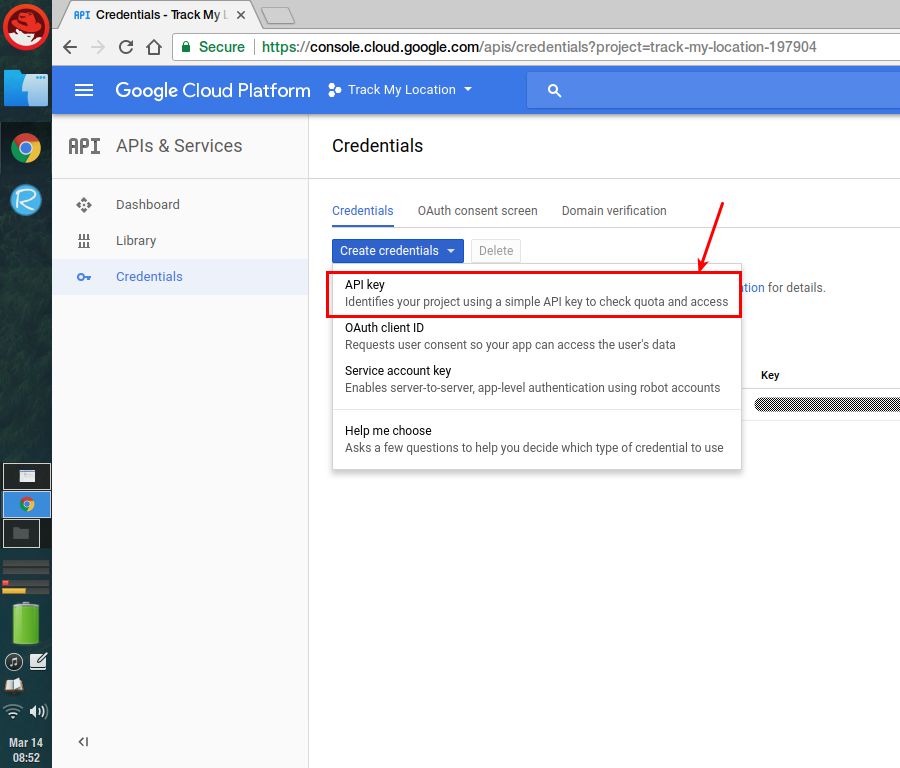Expand the Create credentials dropdown button
The height and width of the screenshot is (768, 900).
click(x=398, y=251)
